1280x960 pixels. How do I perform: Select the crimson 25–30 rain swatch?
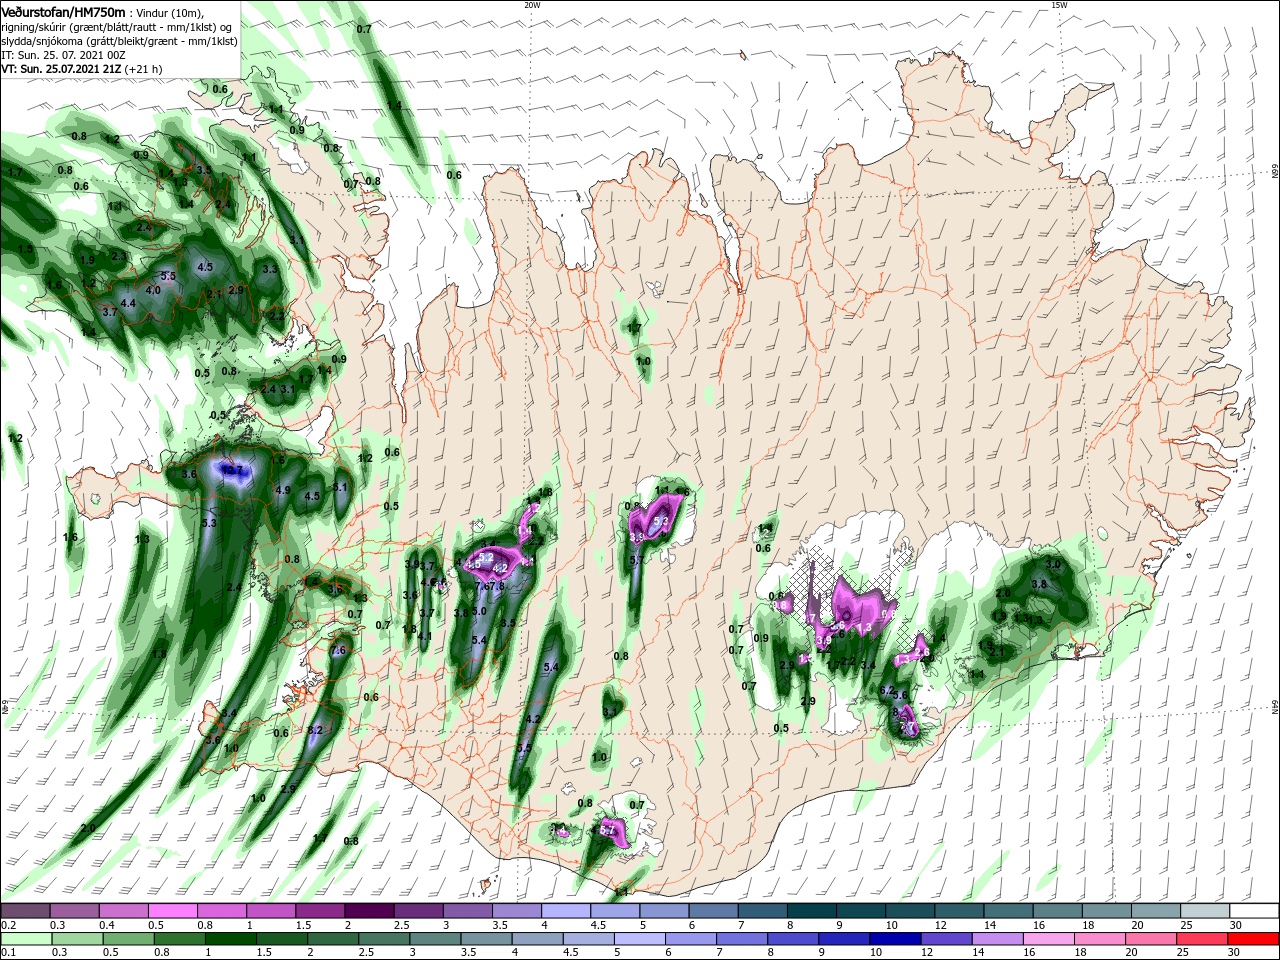pos(1203,939)
